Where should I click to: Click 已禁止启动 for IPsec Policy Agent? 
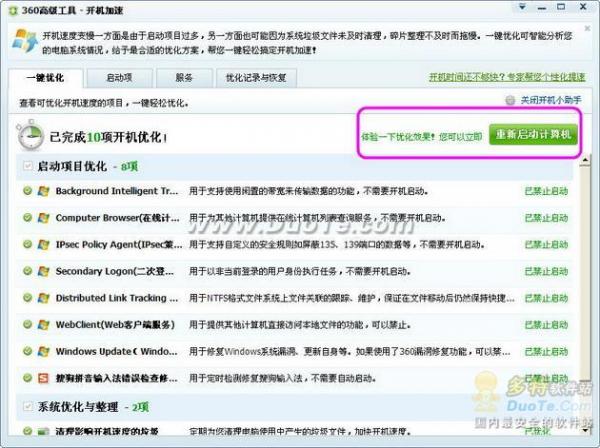coord(546,244)
